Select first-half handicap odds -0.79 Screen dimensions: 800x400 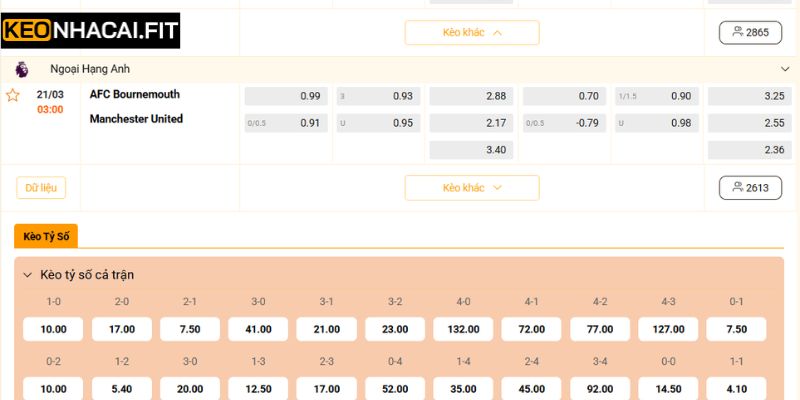click(564, 123)
